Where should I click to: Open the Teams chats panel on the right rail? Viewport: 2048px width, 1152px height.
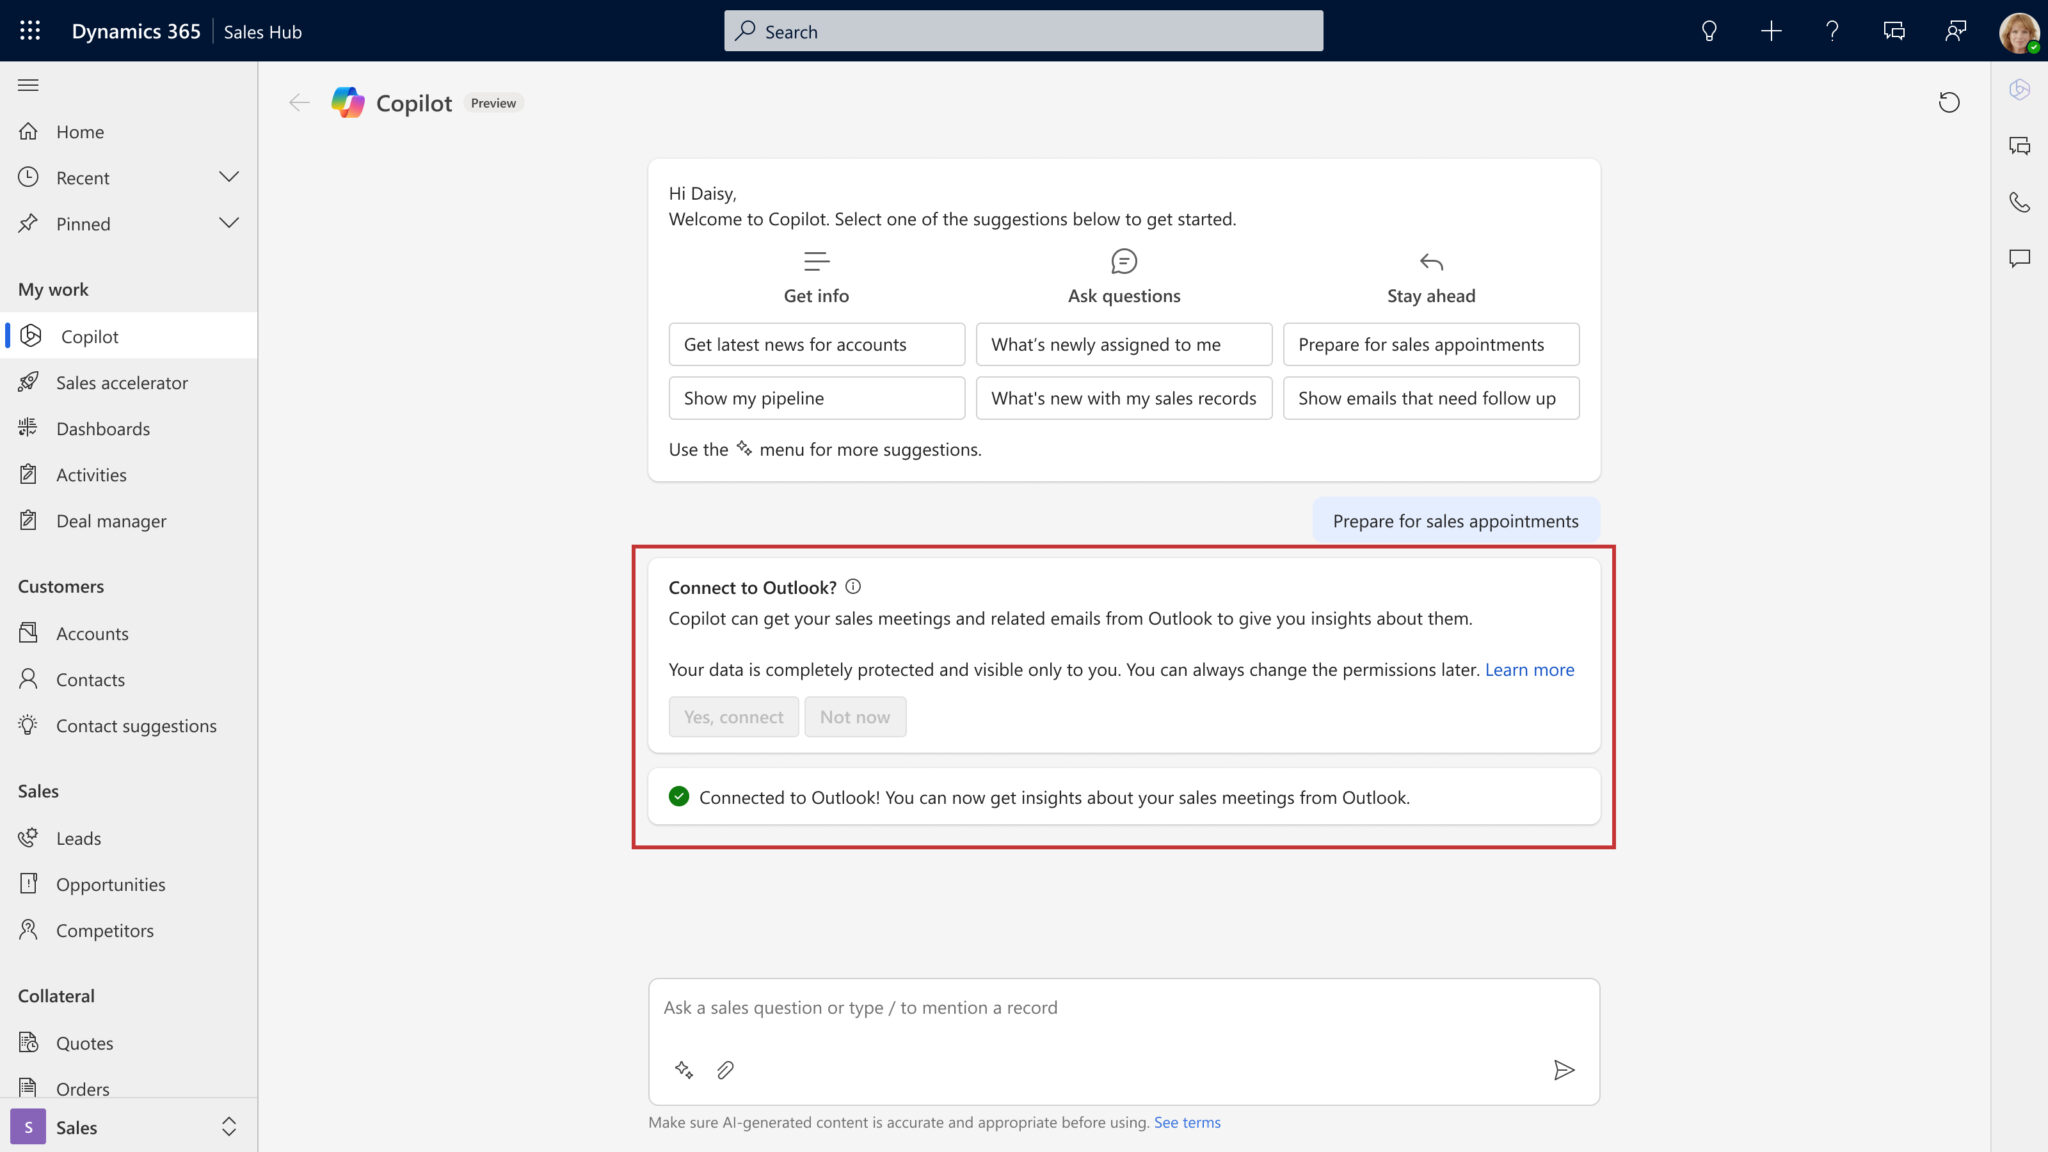tap(2019, 145)
